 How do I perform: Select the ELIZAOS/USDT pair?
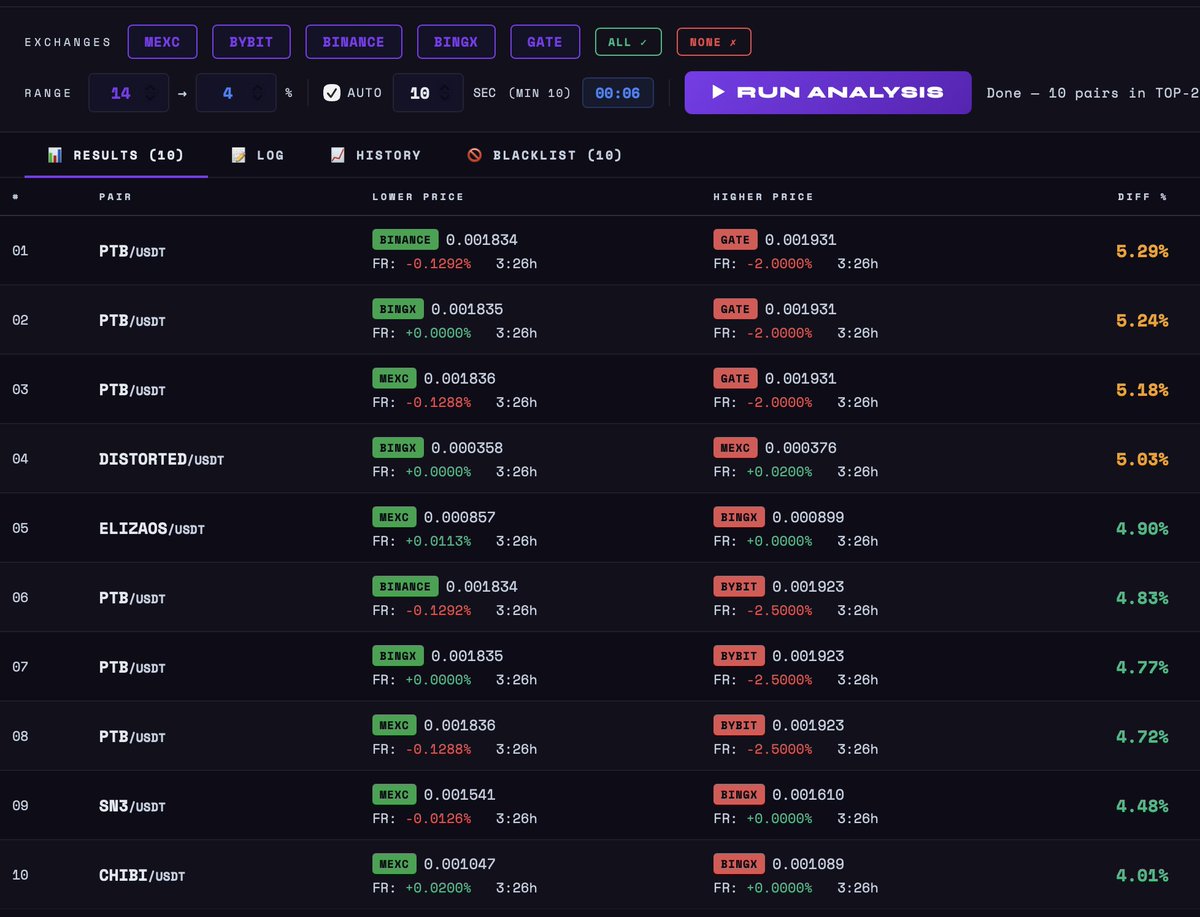151,529
